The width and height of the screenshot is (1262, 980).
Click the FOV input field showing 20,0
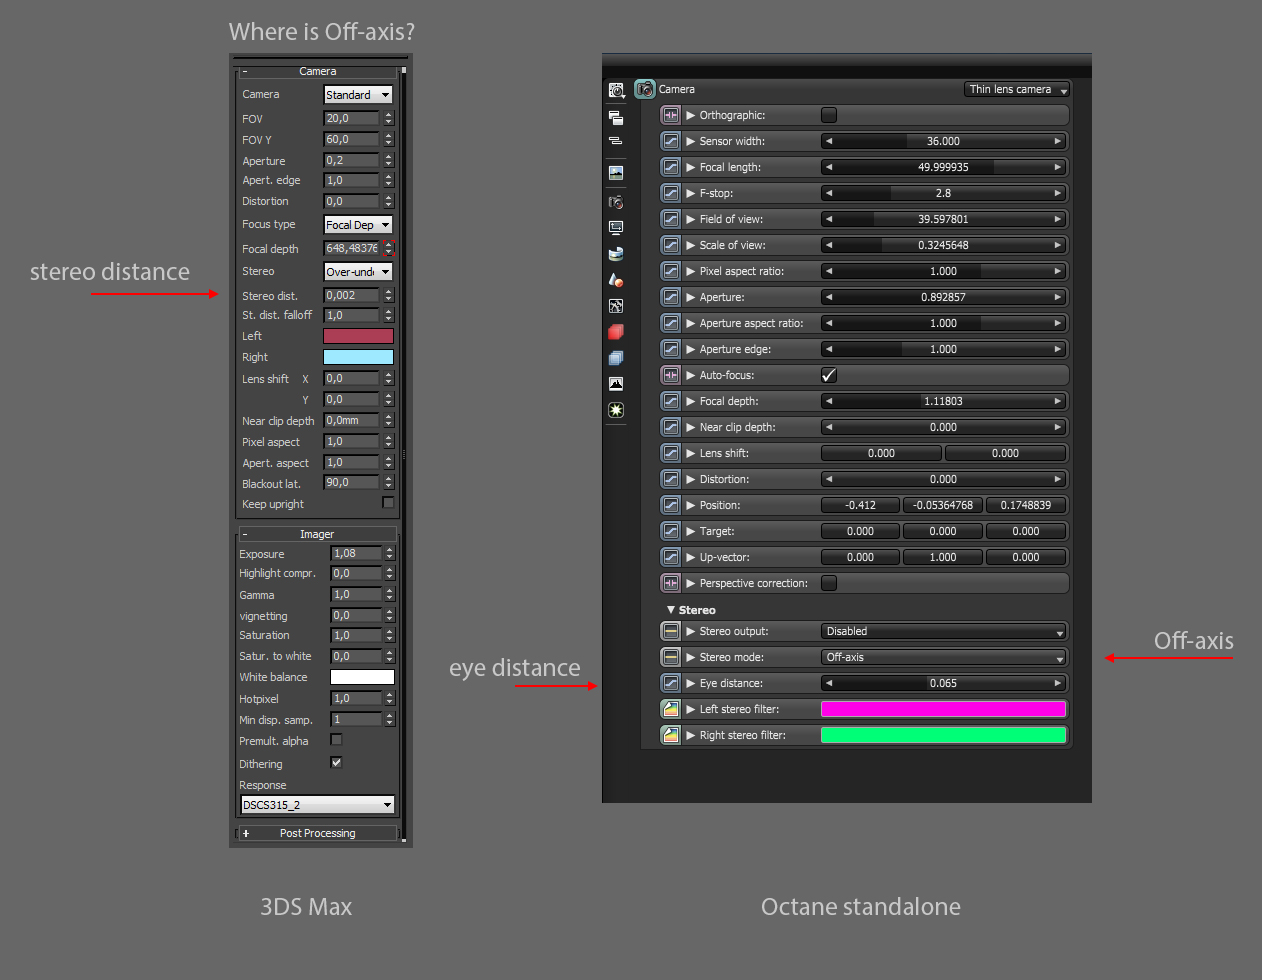tap(351, 118)
